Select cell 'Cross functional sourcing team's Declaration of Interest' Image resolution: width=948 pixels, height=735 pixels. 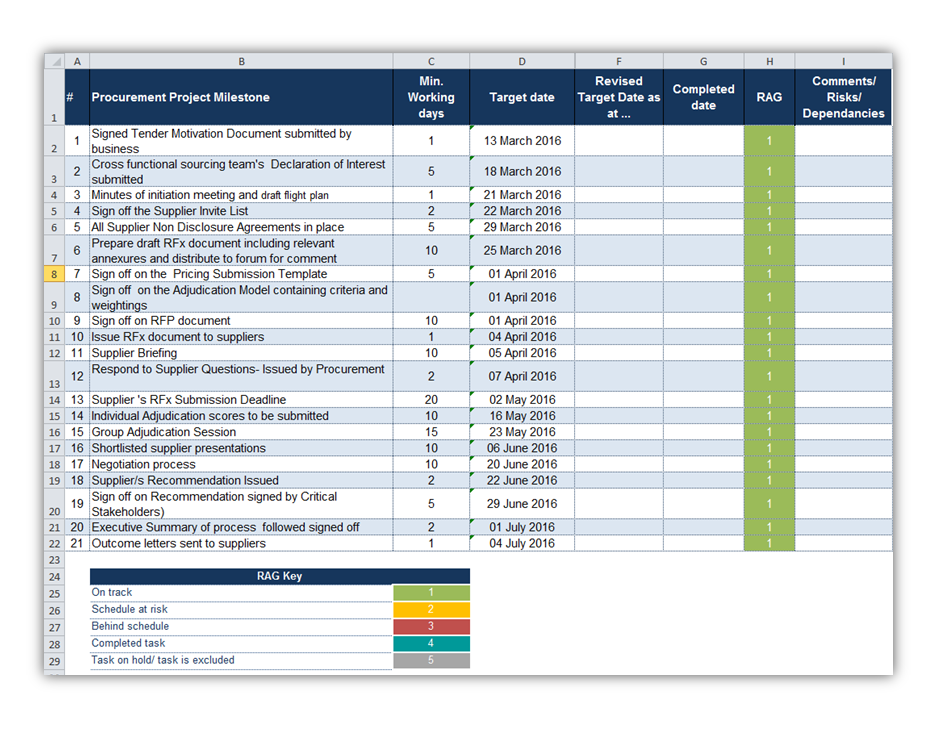click(241, 172)
